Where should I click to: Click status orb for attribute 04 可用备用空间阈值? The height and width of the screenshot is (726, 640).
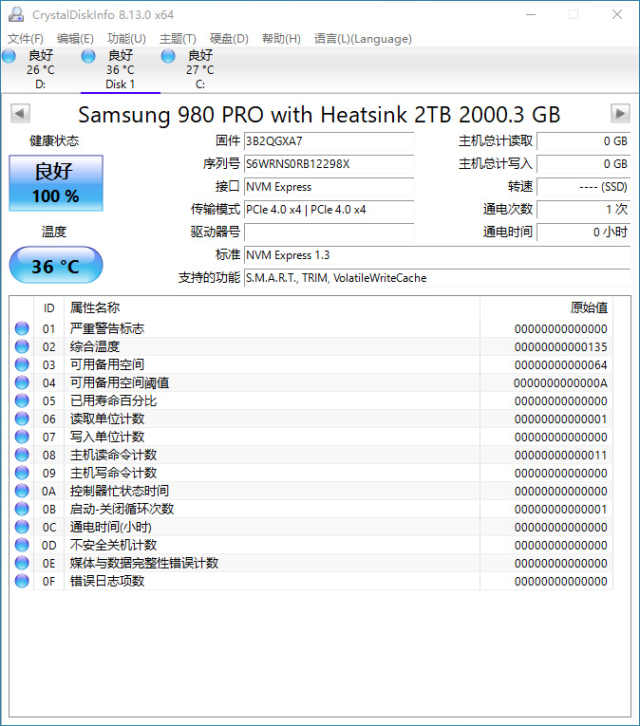point(22,383)
